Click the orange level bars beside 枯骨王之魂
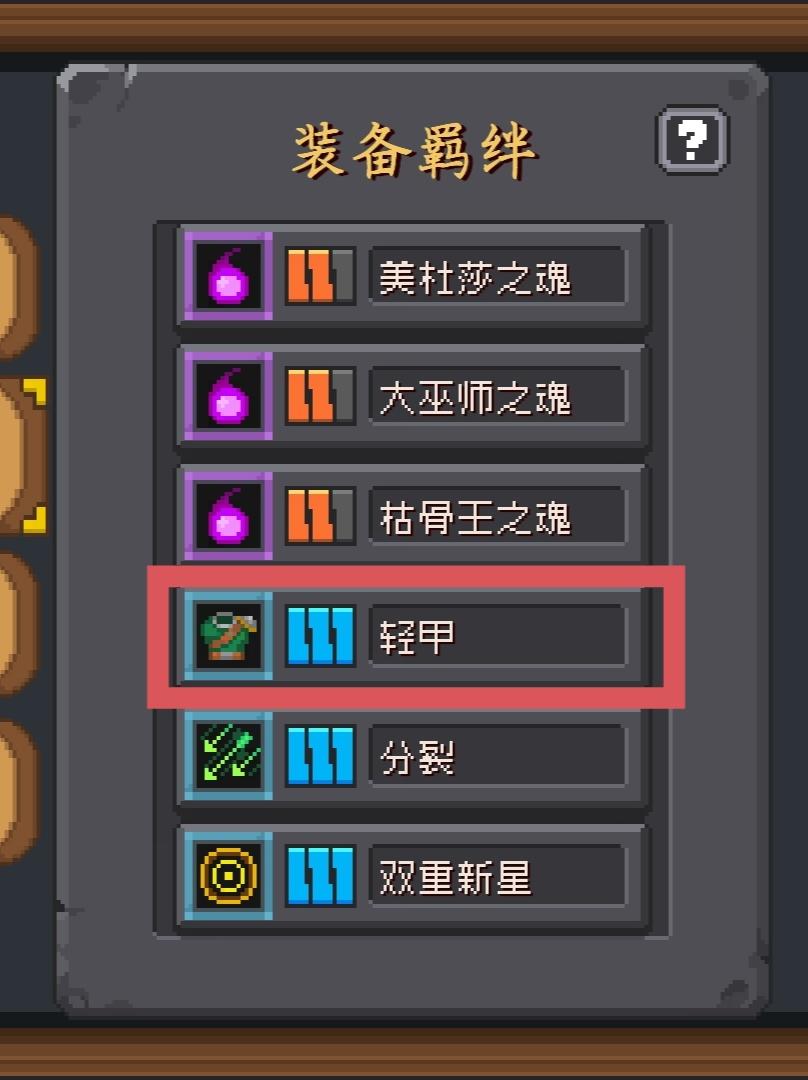Viewport: 808px width, 1080px height. 320,516
